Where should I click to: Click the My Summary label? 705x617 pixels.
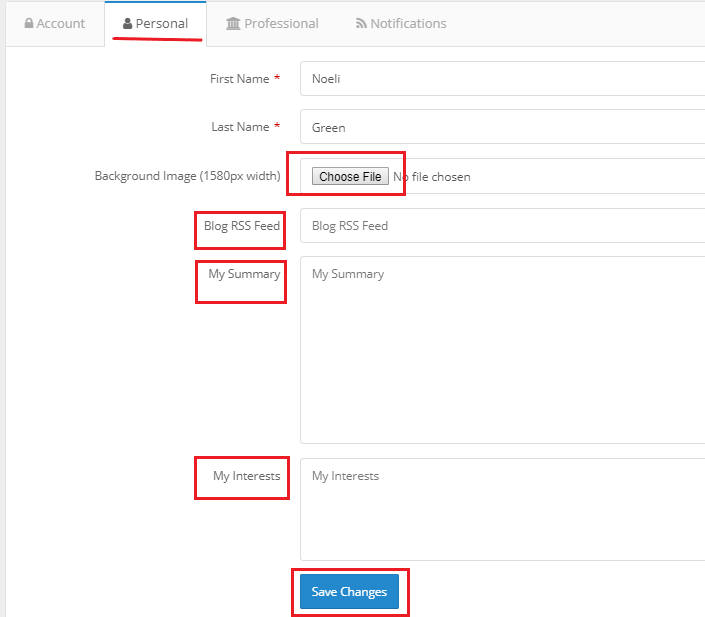(244, 274)
